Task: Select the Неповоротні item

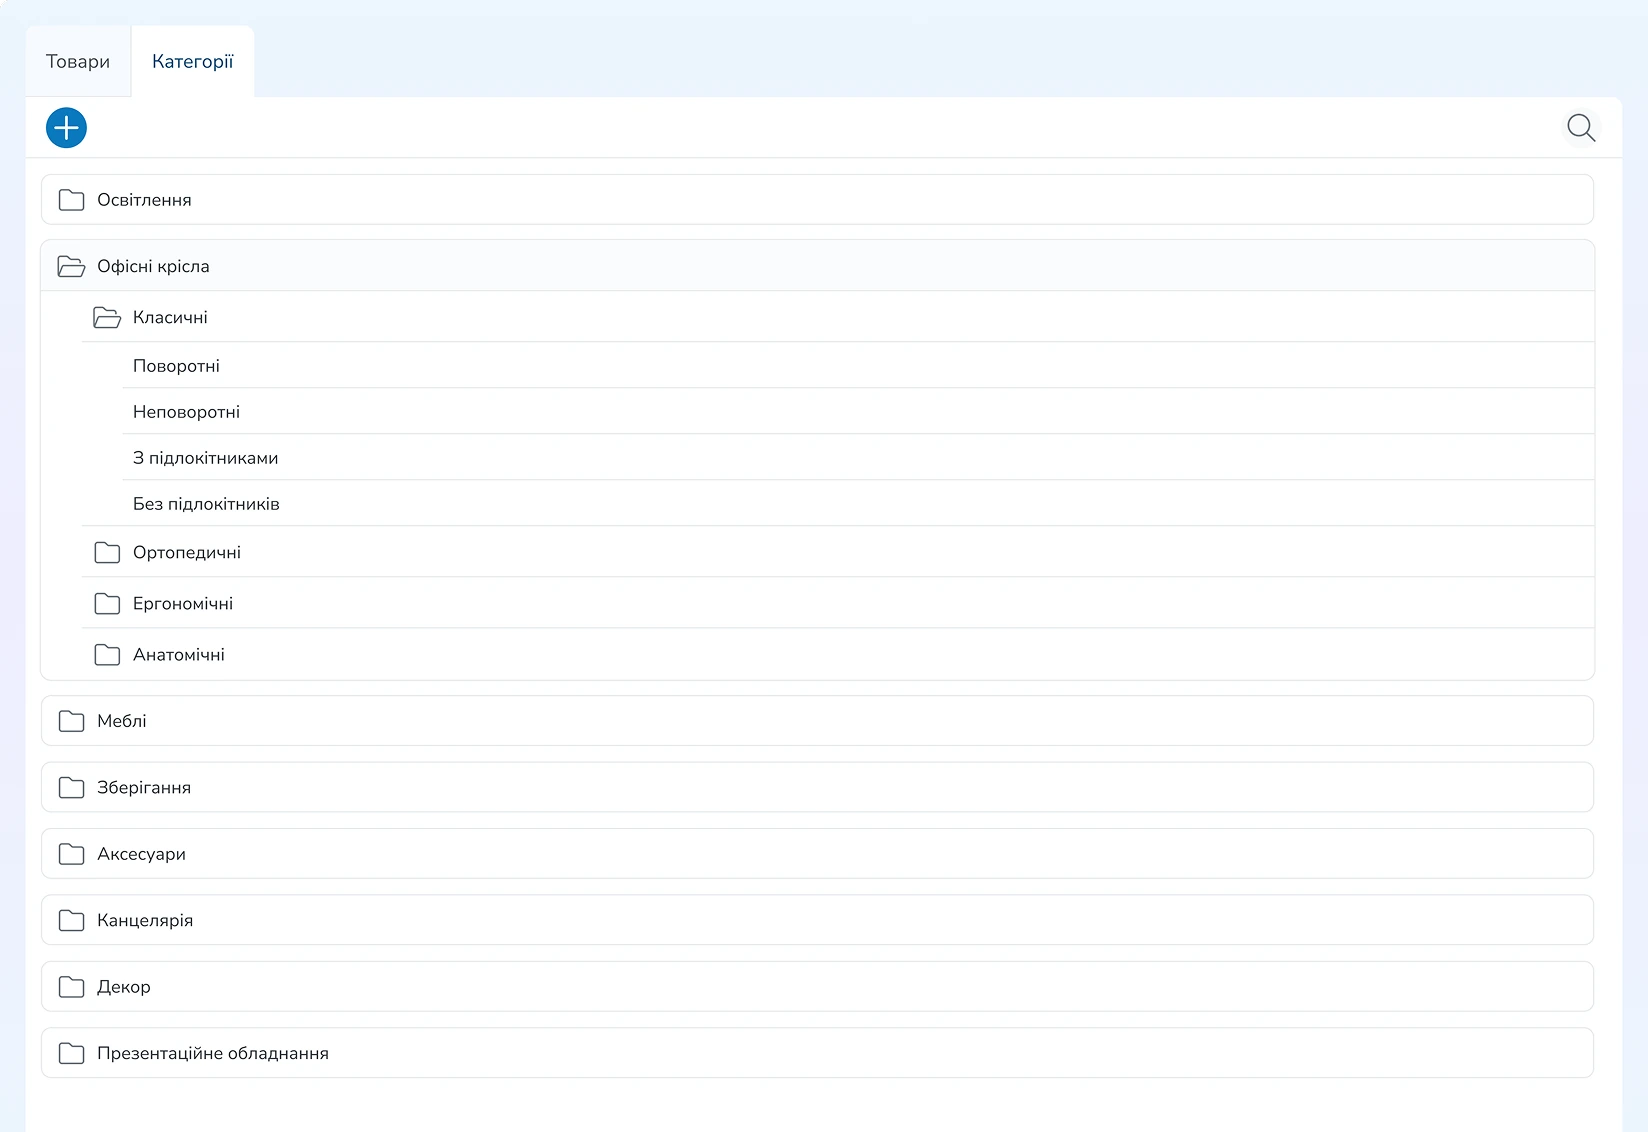Action: 858,412
